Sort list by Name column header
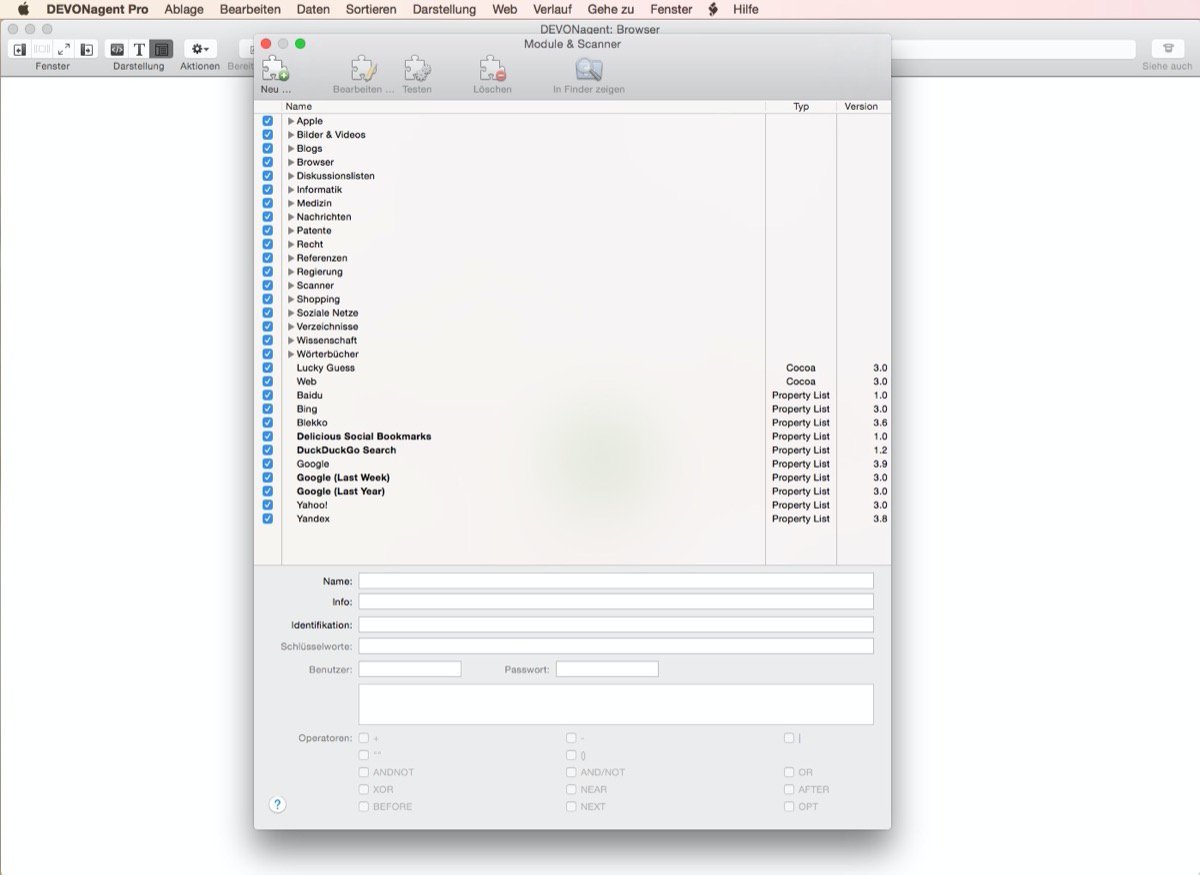Screen dimensions: 1200x875 click(524, 106)
